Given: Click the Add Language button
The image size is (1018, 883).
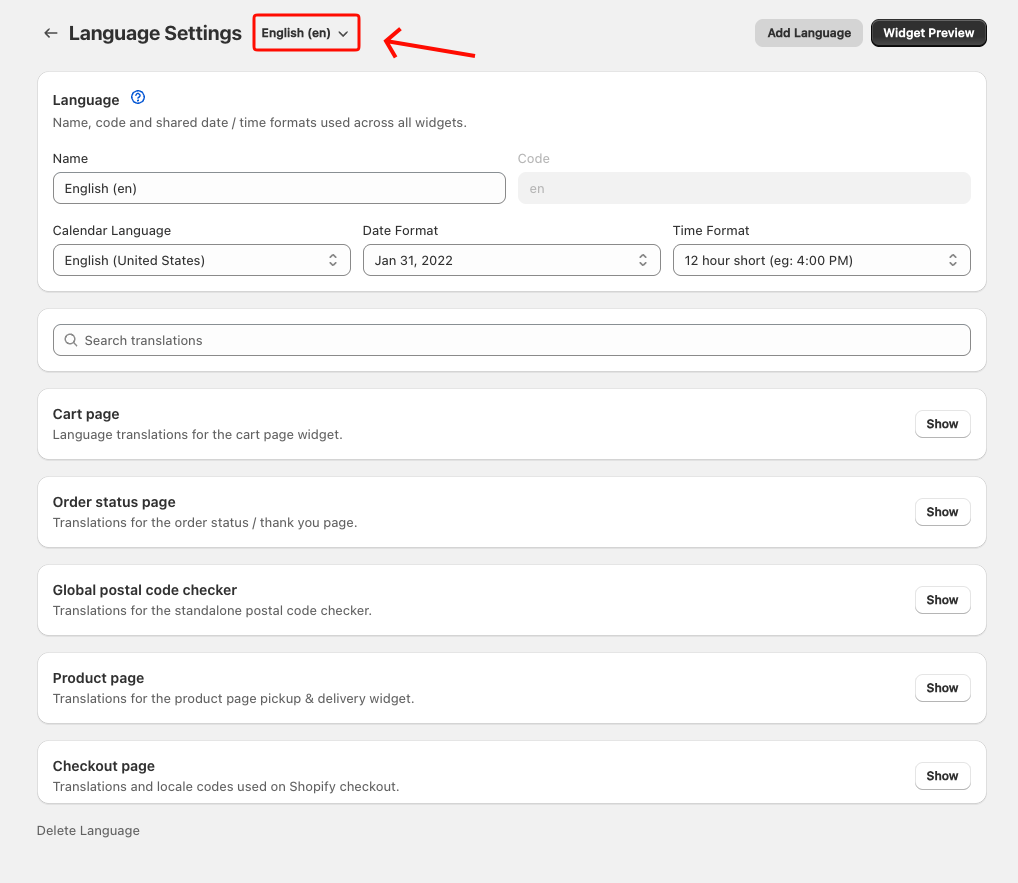Looking at the screenshot, I should pyautogui.click(x=808, y=33).
